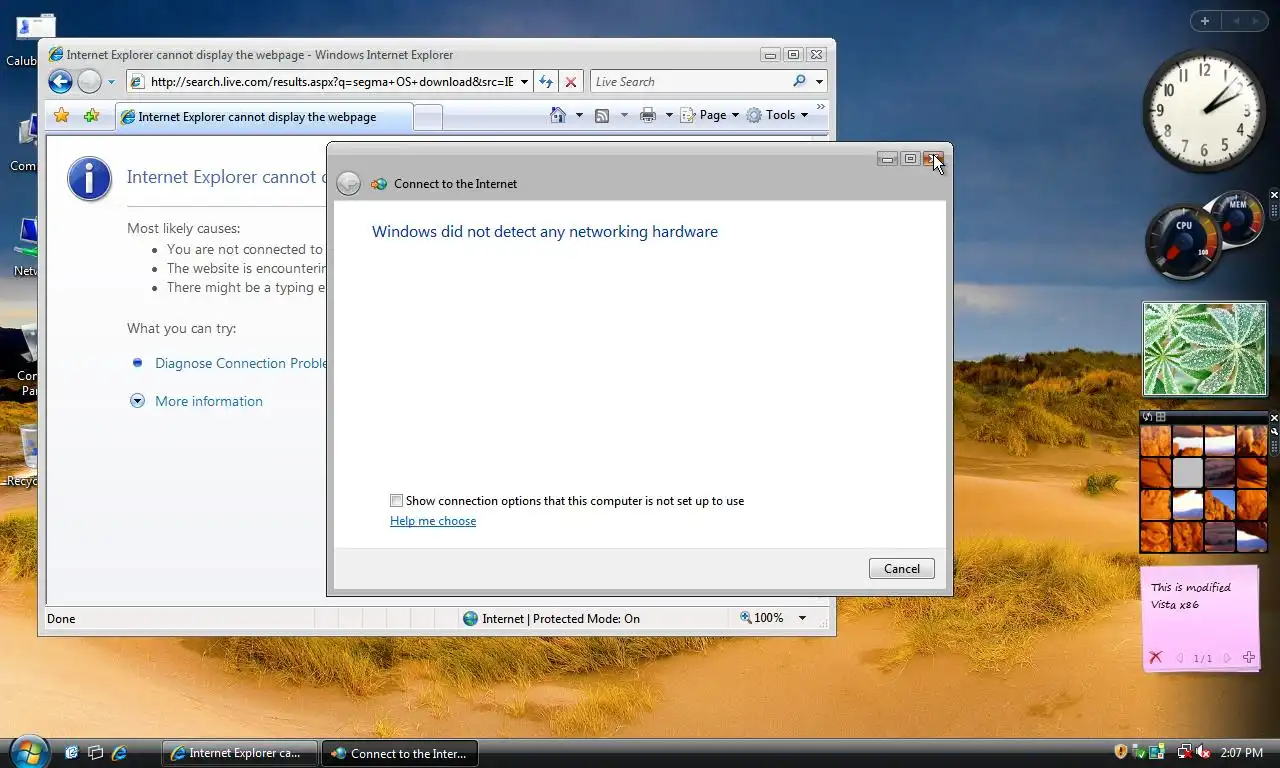Click the Slide Show leaf photo gadget

1204,349
